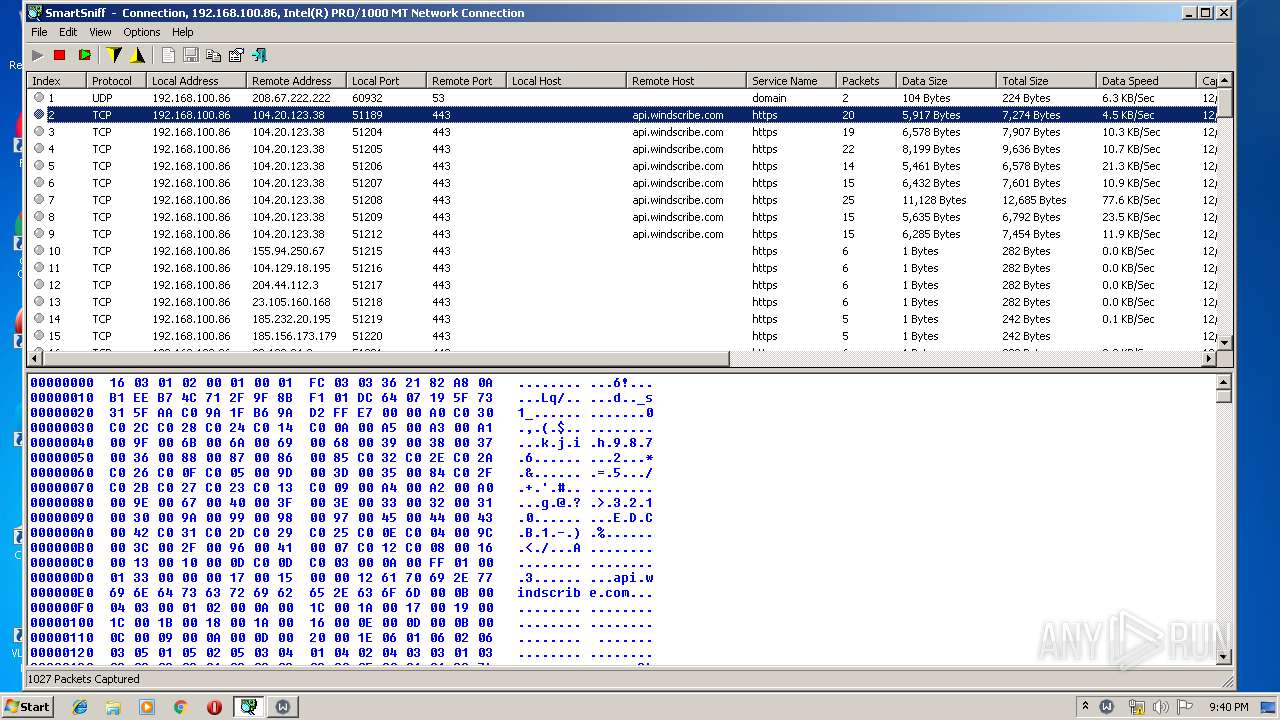Select row with remote address 185.232.20.195
Image resolution: width=1280 pixels, height=720 pixels.
pyautogui.click(x=622, y=319)
